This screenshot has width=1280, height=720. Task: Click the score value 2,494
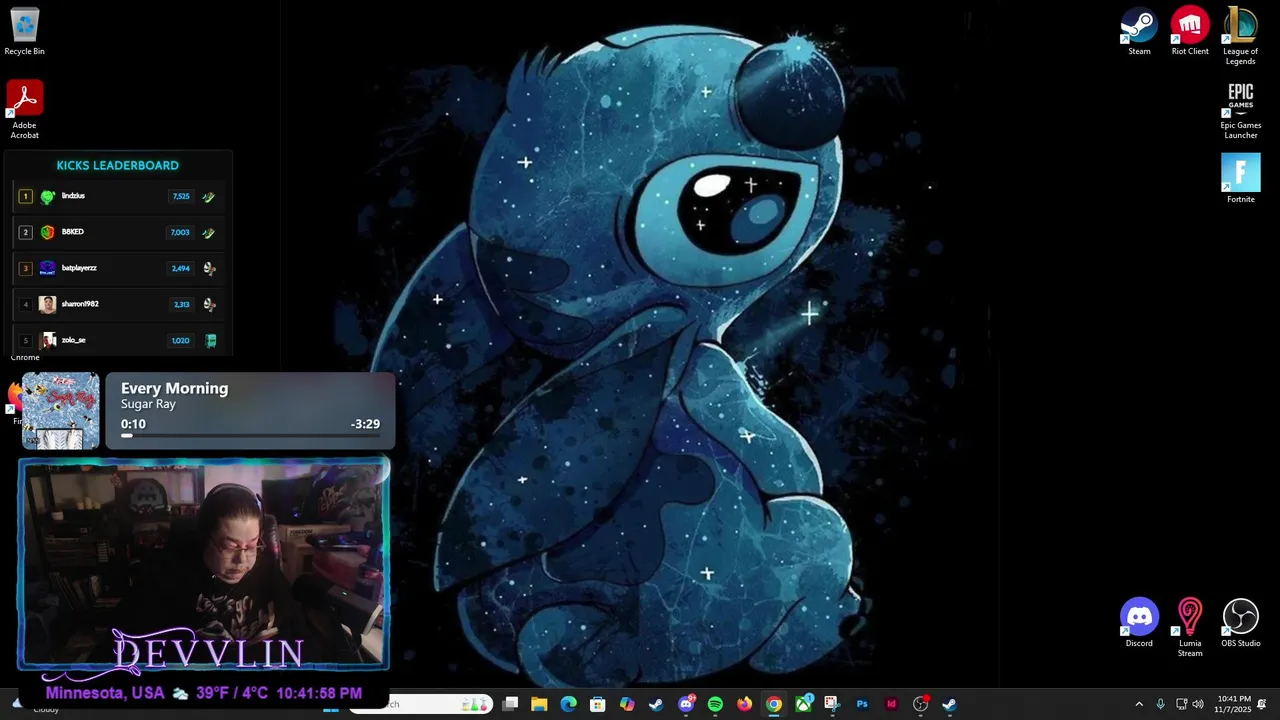click(x=180, y=269)
